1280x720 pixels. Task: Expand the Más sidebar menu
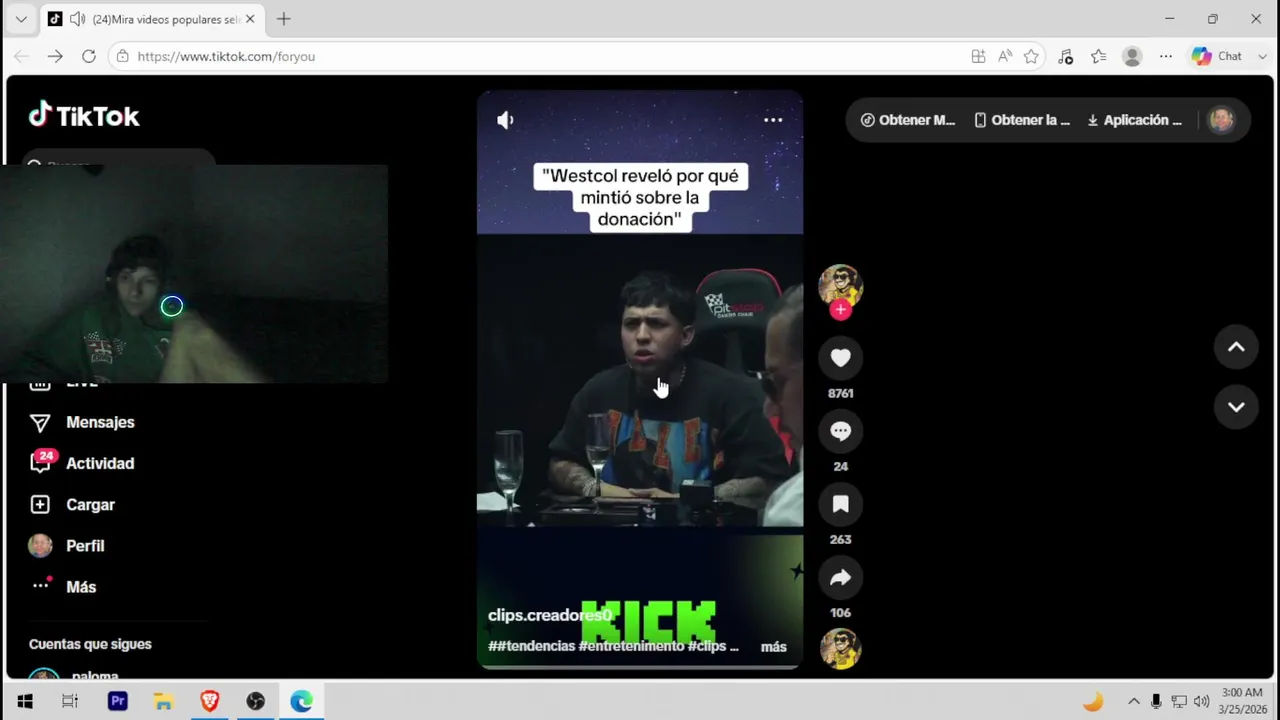(x=63, y=587)
